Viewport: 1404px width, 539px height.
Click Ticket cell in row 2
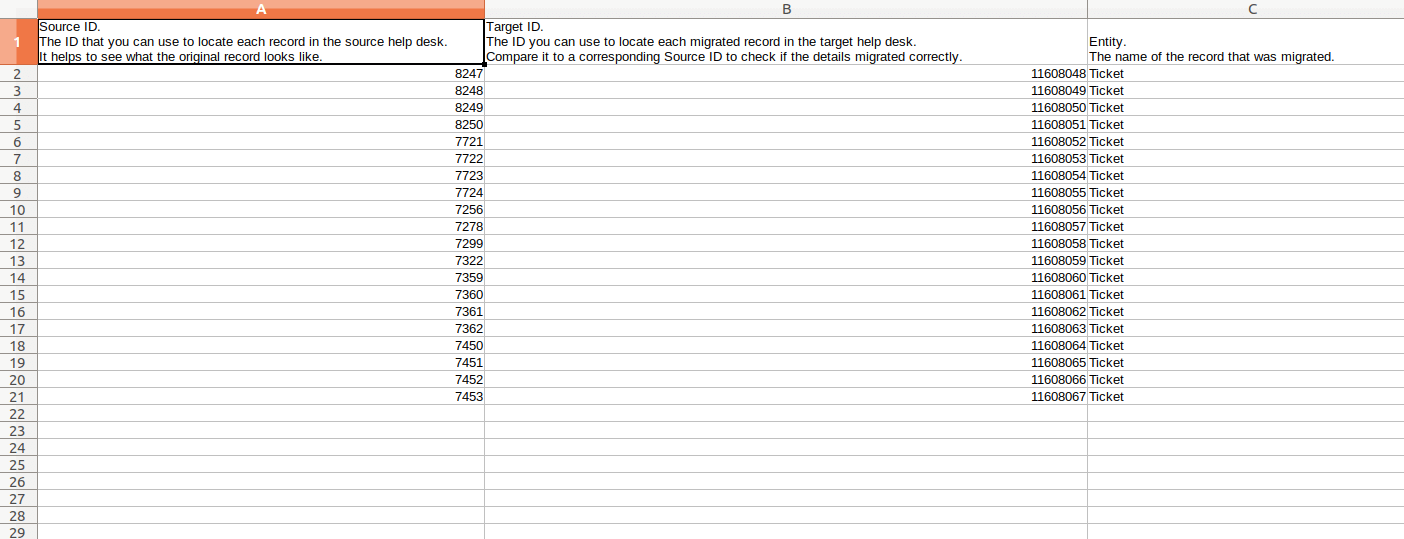1246,74
